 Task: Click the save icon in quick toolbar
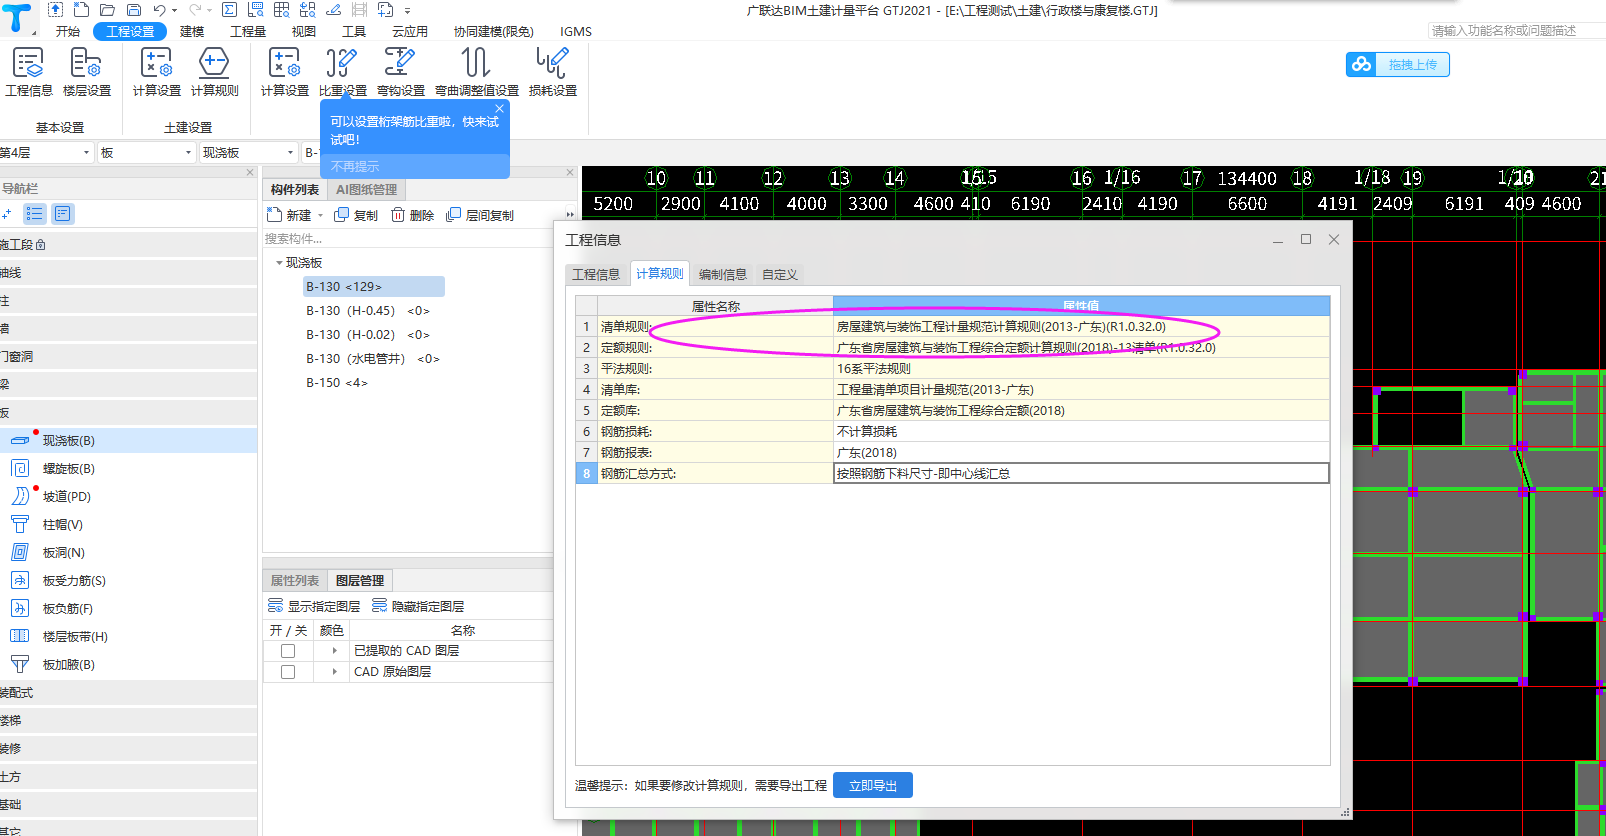(133, 10)
